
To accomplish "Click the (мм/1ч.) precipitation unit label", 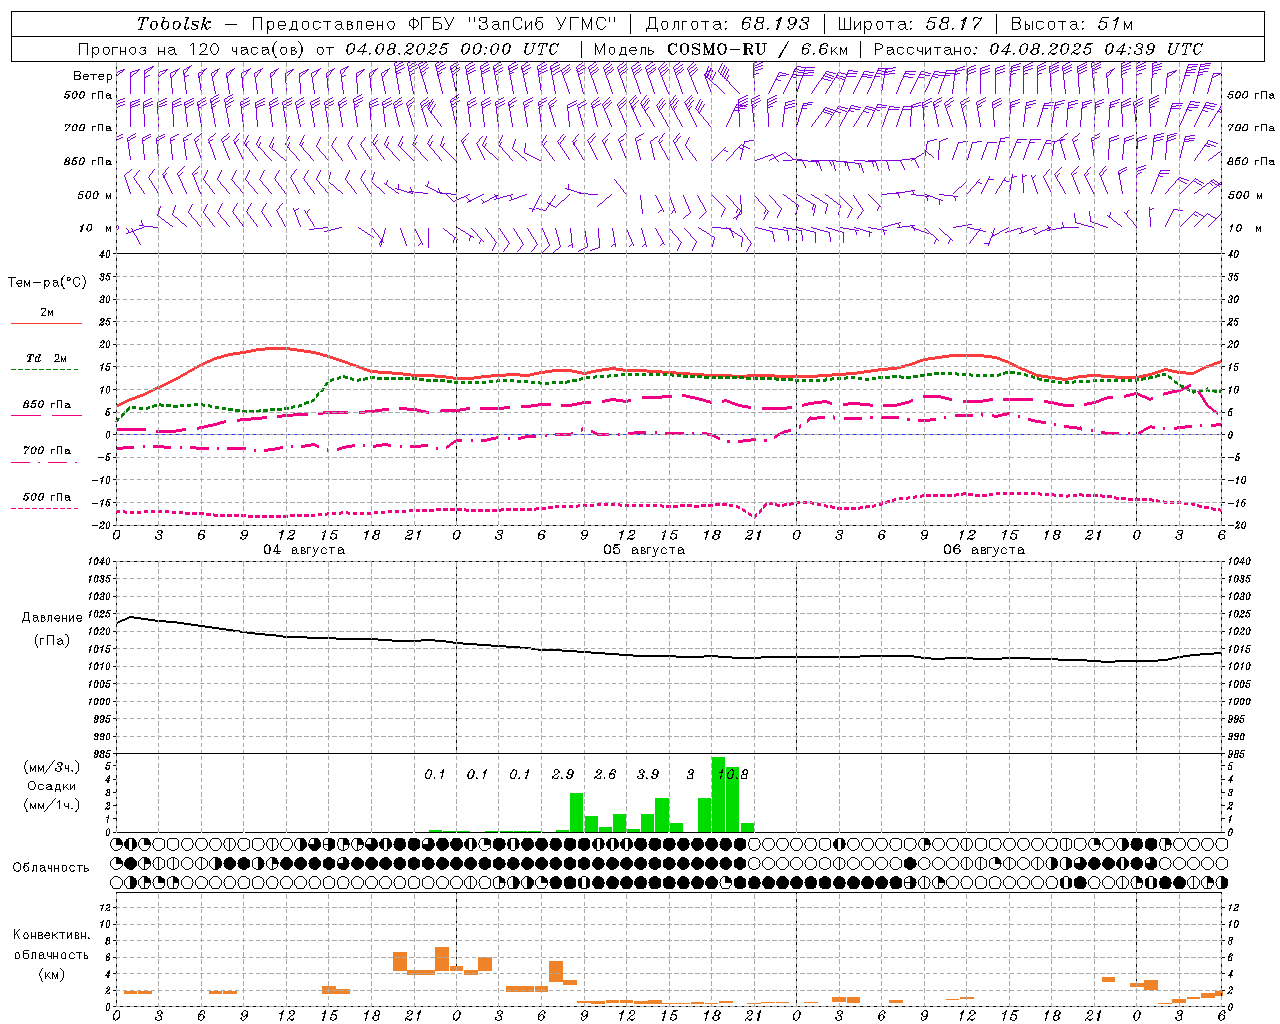I will [x=52, y=805].
